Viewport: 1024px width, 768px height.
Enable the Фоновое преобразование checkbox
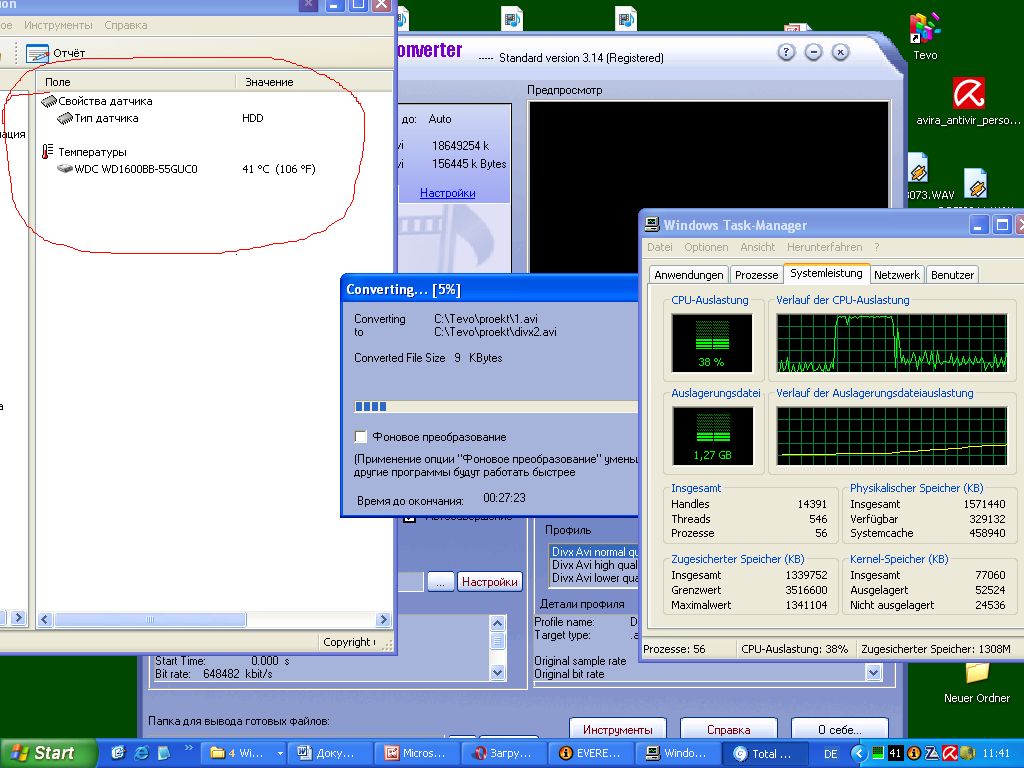pos(361,437)
